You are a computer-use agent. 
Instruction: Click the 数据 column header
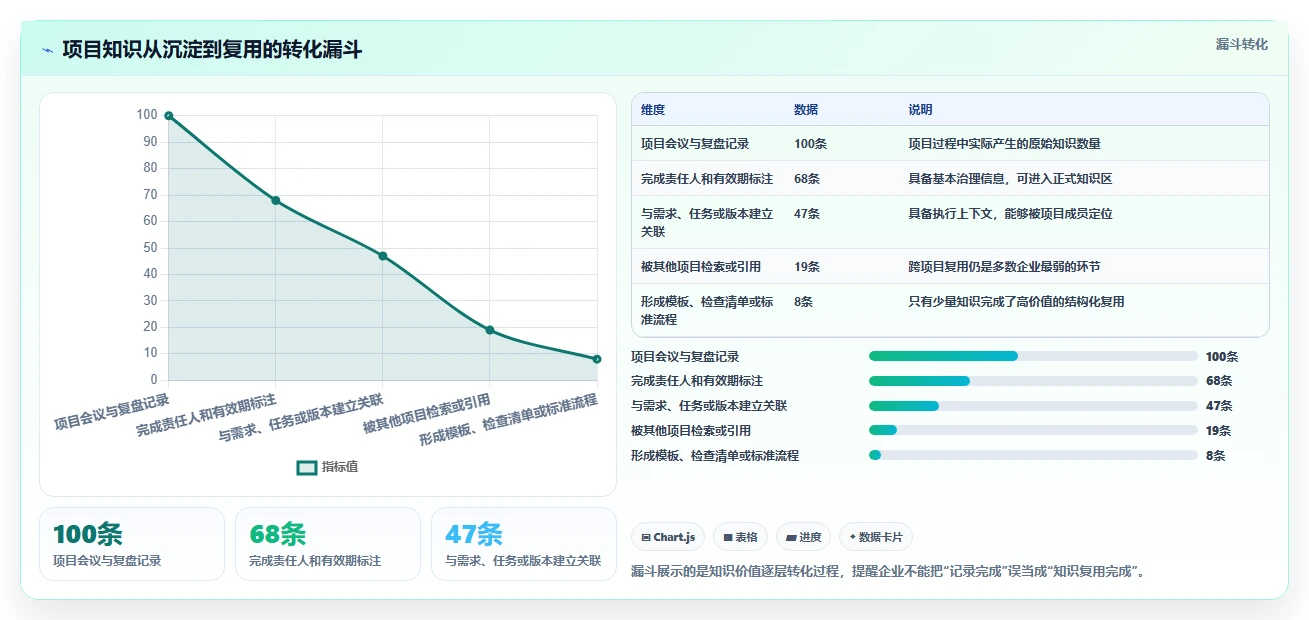pos(806,110)
